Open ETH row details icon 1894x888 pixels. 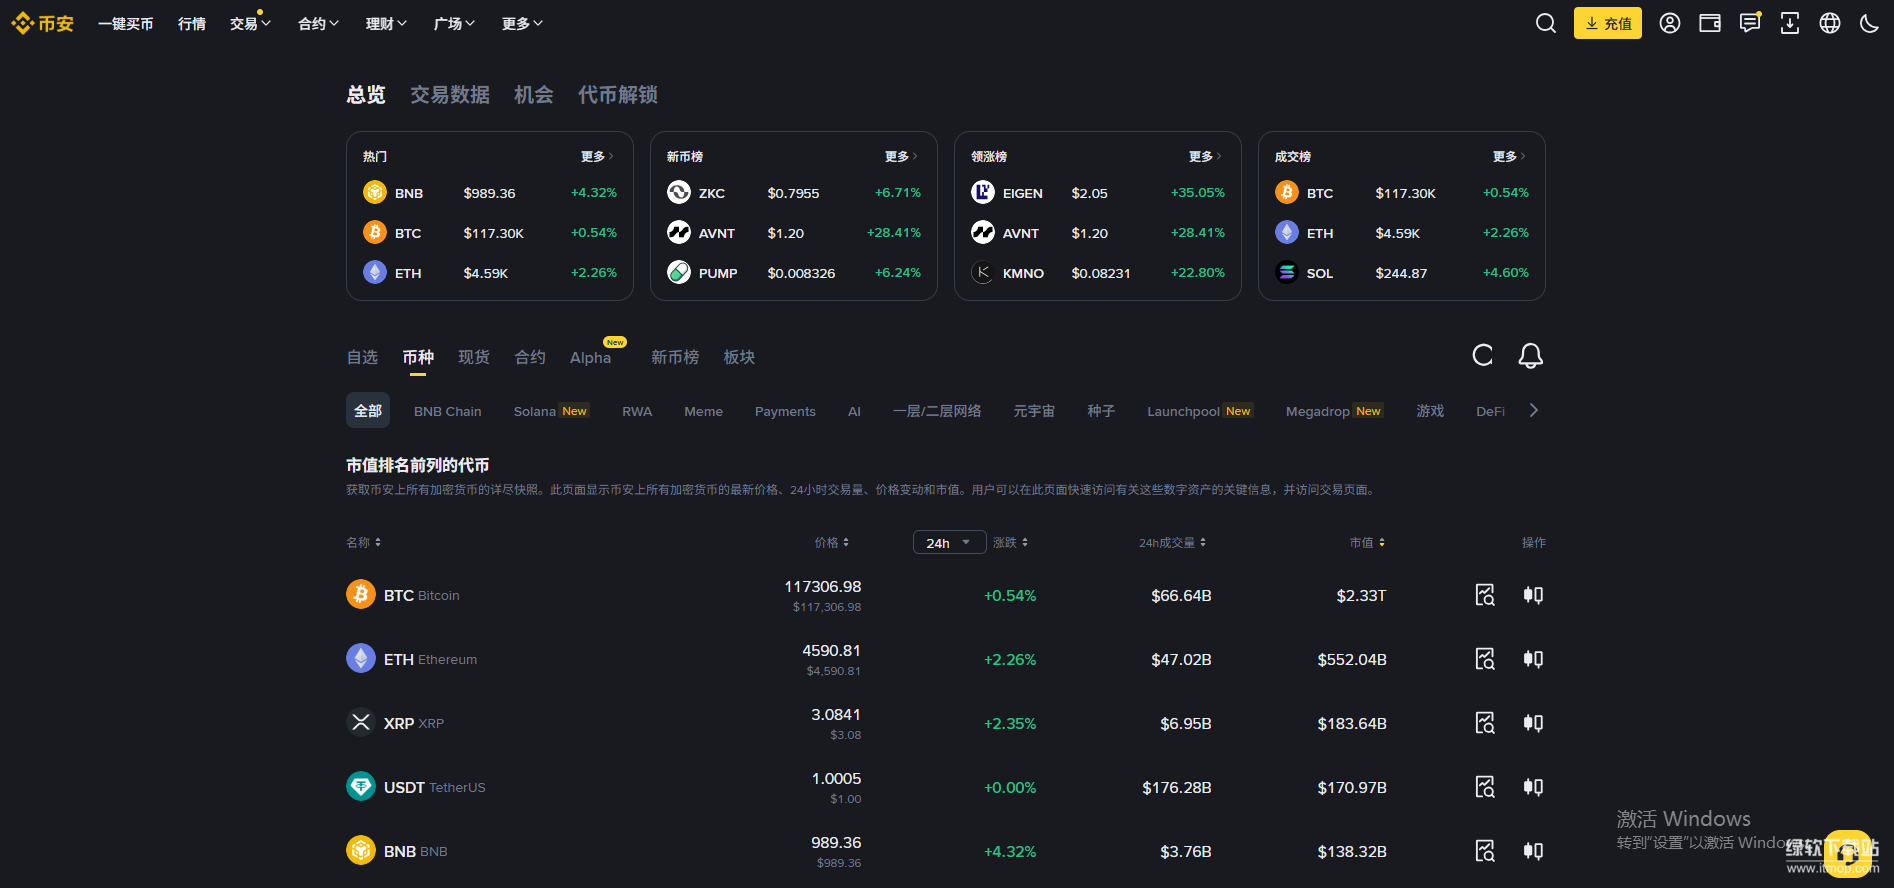[1485, 659]
